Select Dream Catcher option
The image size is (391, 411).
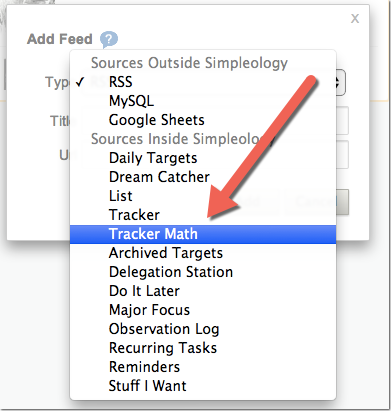tap(203, 177)
